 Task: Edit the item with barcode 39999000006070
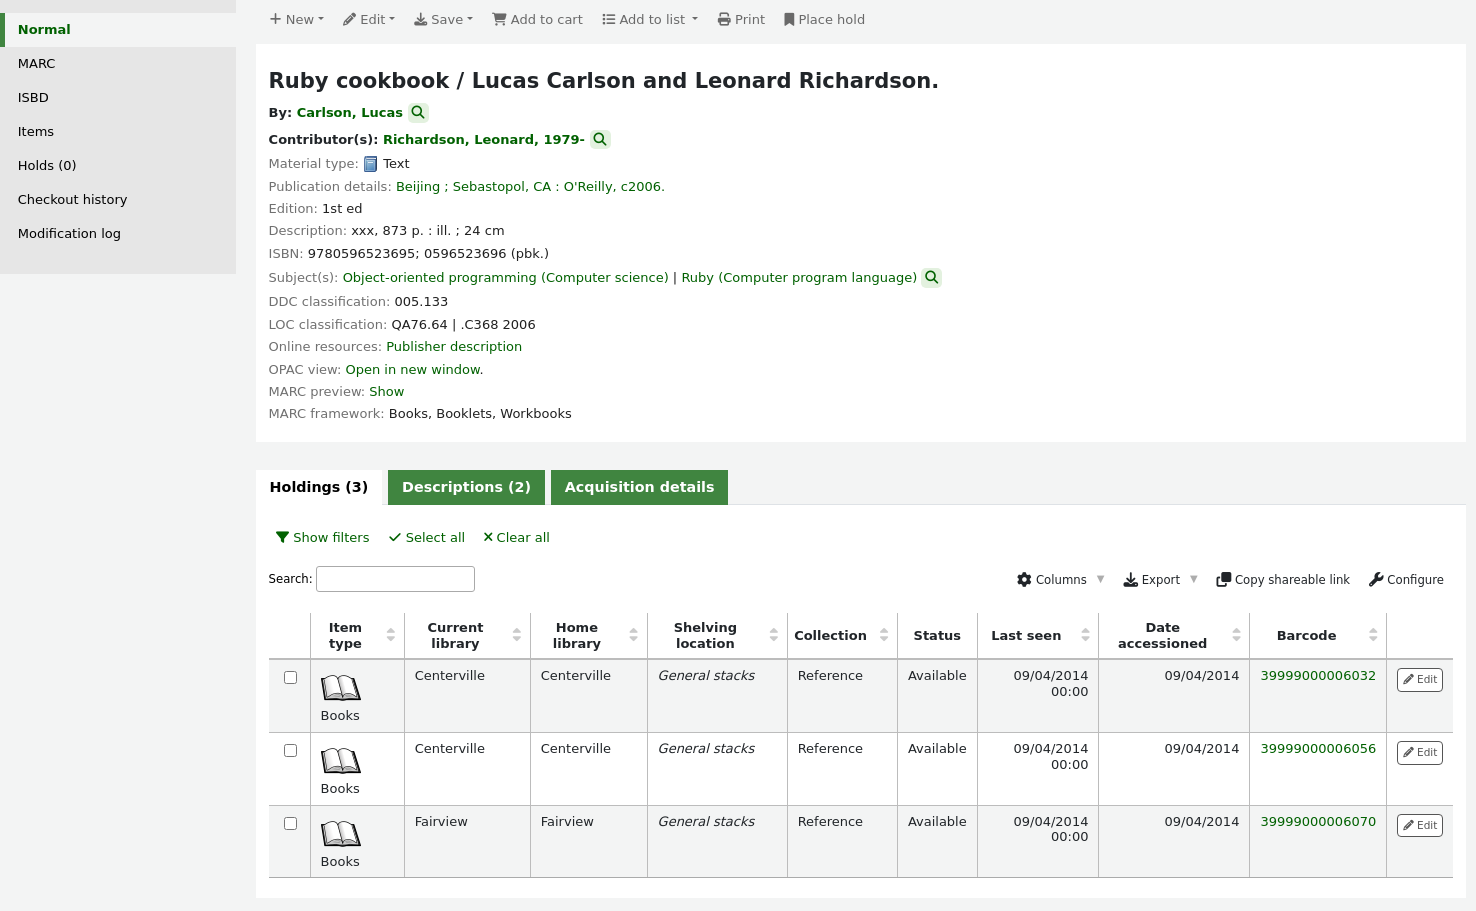pyautogui.click(x=1419, y=826)
